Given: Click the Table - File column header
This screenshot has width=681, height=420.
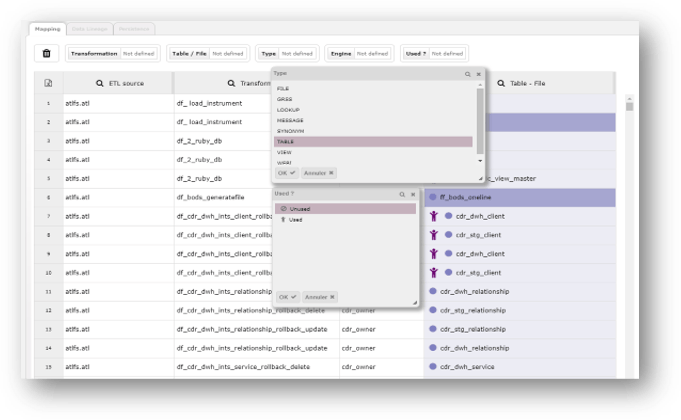Looking at the screenshot, I should click(549, 83).
